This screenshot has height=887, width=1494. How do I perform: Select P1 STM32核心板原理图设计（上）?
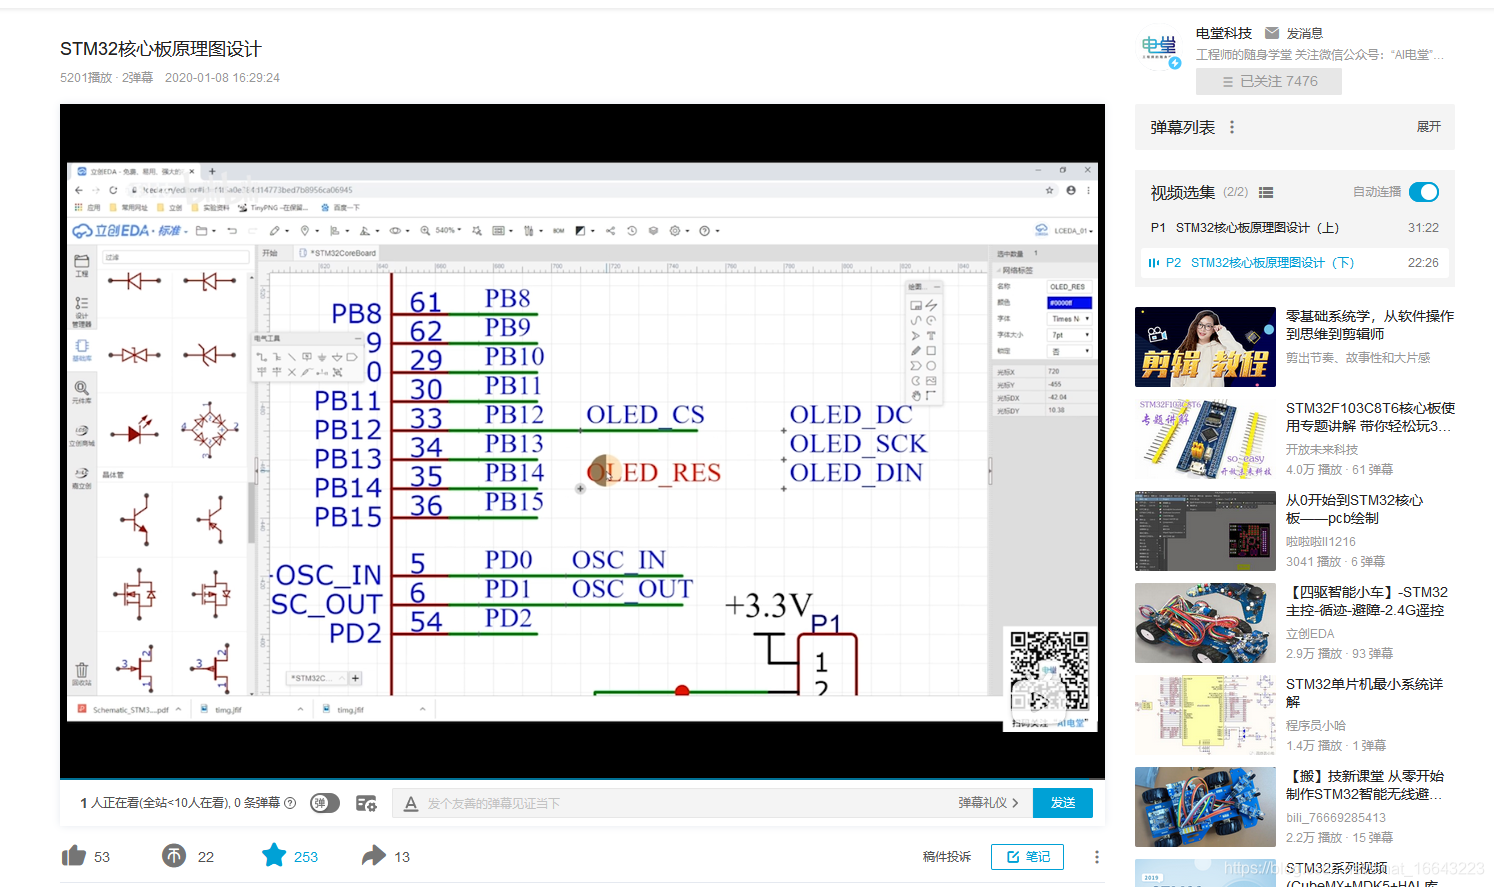(1295, 228)
